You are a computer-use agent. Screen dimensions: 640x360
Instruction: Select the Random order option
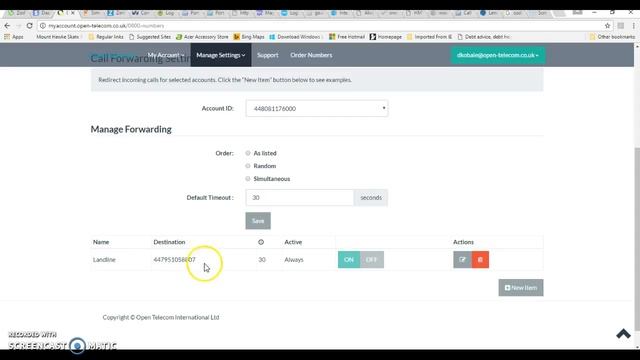[248, 166]
